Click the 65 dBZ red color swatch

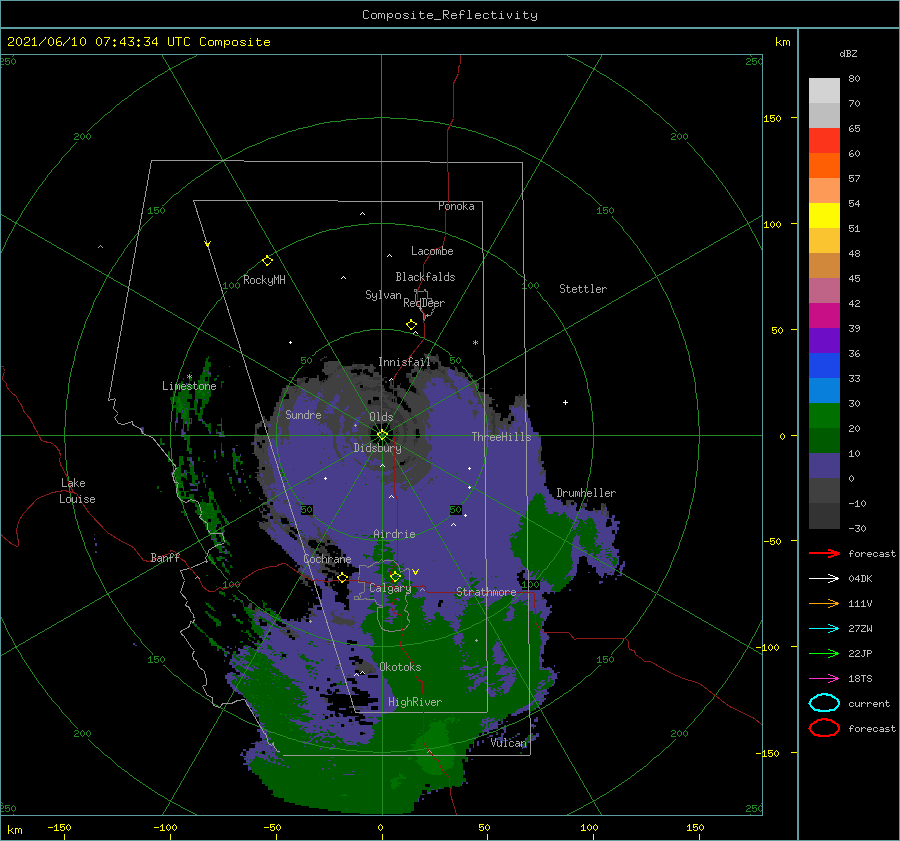[824, 140]
